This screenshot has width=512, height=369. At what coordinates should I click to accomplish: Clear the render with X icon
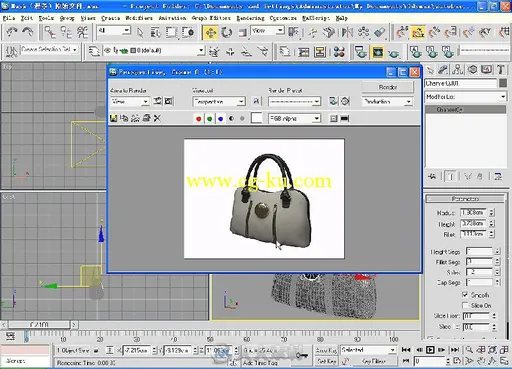pos(157,118)
